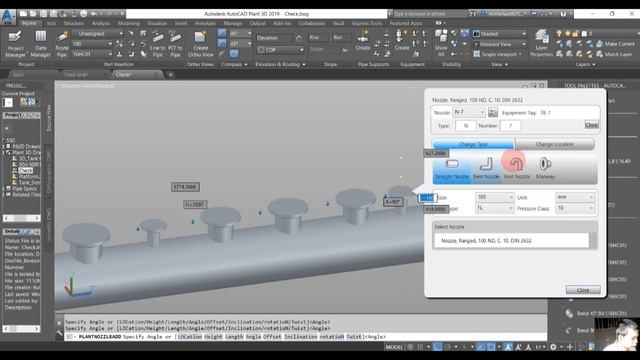
Task: Open the AutoCAD application menu logo
Action: [x=8, y=17]
